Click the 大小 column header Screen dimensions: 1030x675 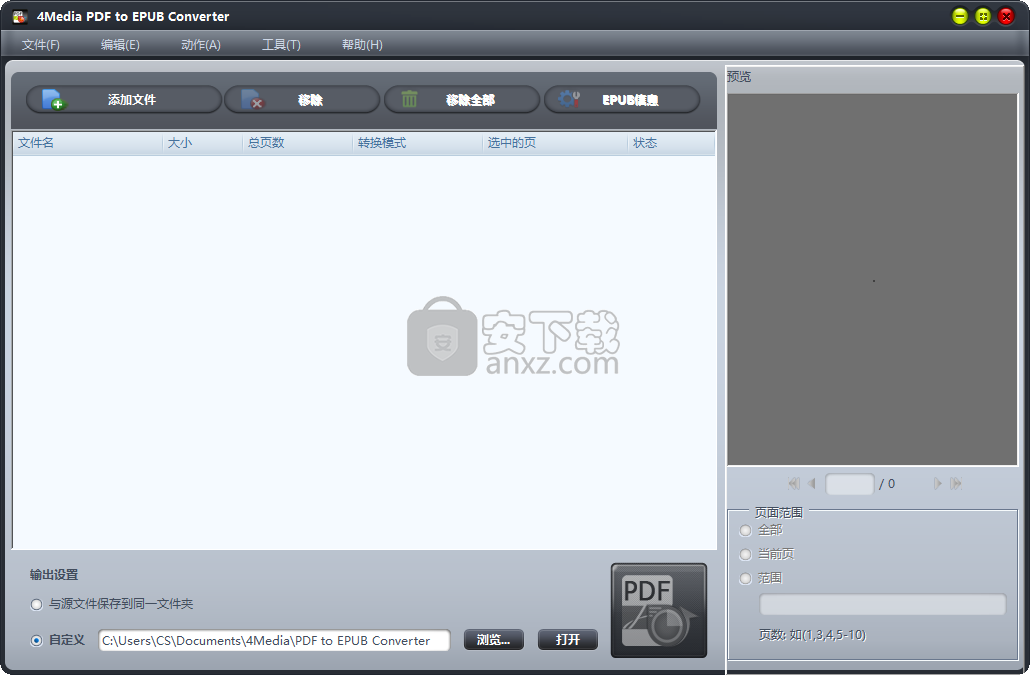pos(202,143)
